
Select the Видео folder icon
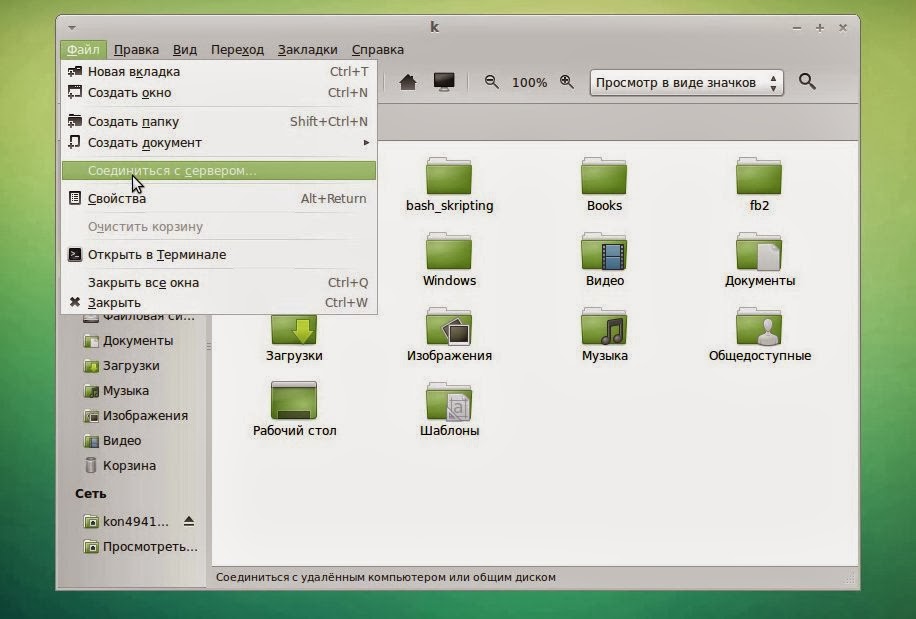point(604,251)
